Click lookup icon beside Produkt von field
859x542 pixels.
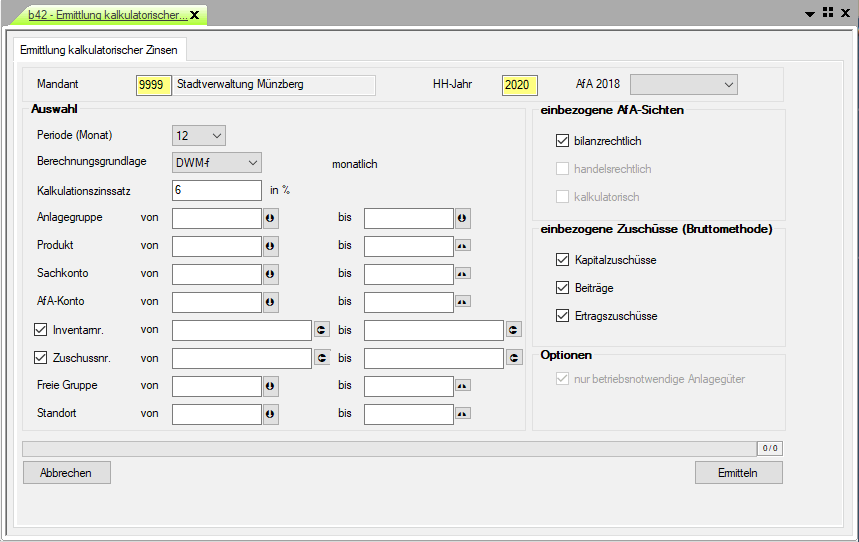(x=270, y=246)
